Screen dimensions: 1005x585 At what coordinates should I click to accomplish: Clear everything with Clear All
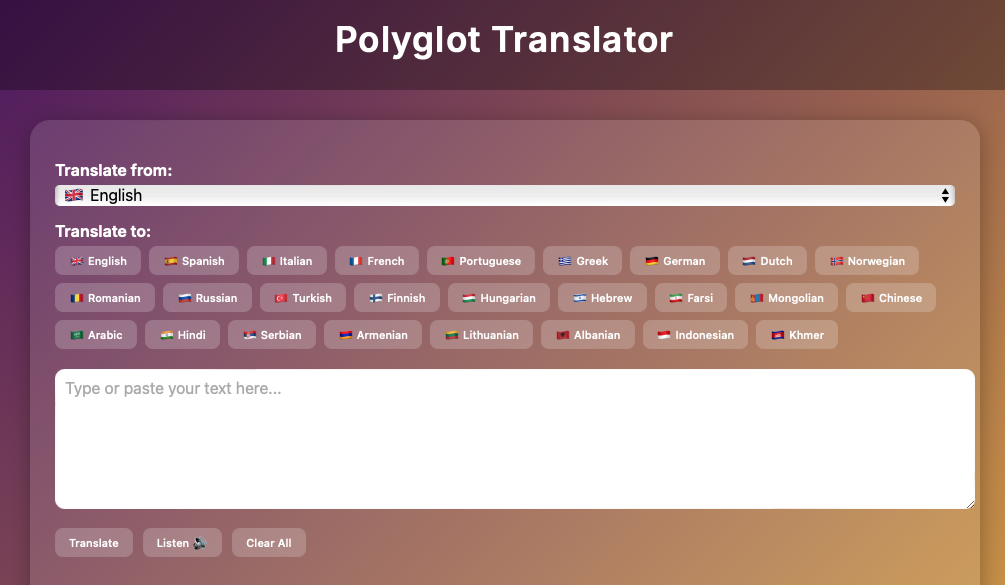tap(269, 543)
